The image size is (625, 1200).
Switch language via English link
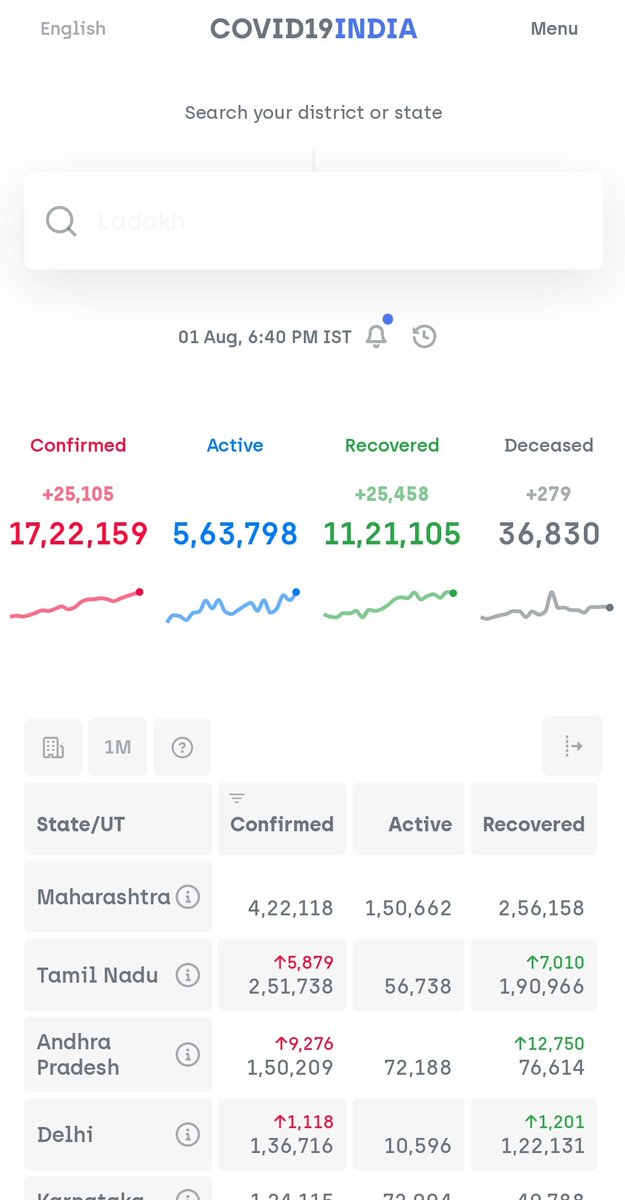73,29
